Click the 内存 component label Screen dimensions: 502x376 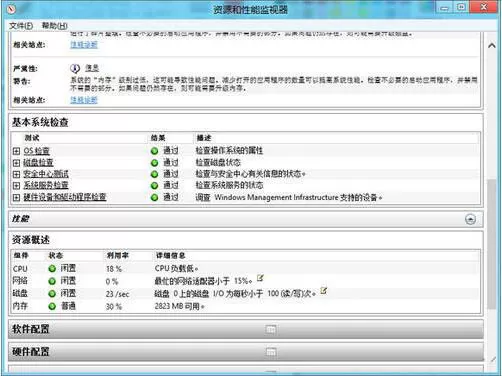point(20,306)
